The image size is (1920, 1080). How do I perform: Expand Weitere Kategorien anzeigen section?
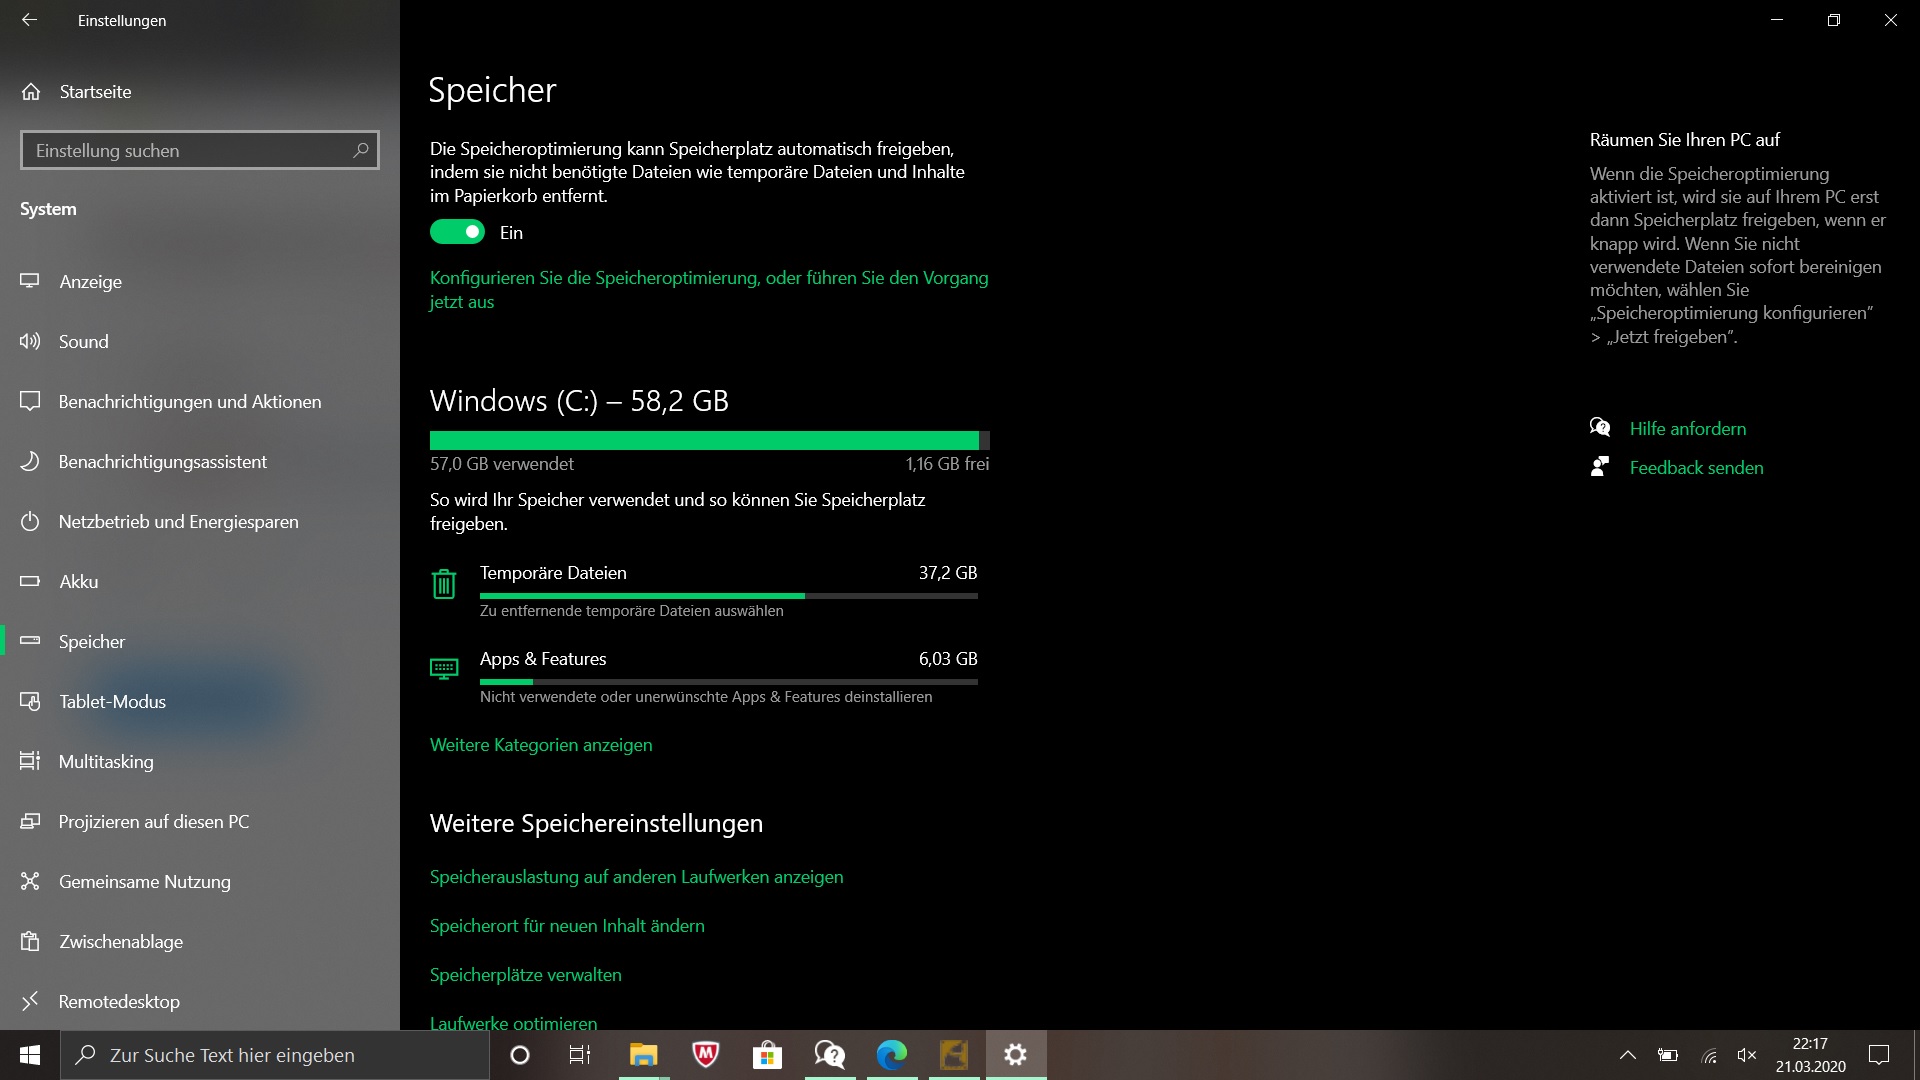point(541,745)
